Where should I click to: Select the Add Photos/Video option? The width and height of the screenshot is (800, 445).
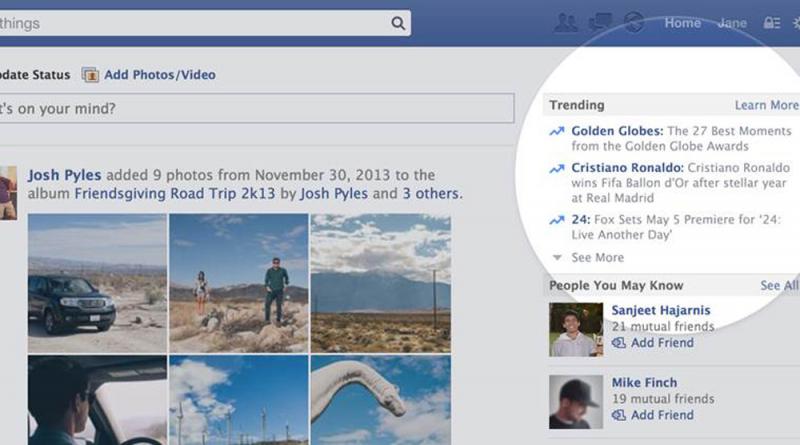[160, 75]
